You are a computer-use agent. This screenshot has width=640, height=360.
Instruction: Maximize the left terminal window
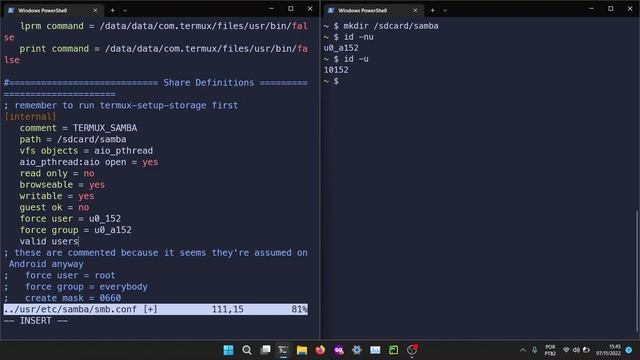pos(291,9)
